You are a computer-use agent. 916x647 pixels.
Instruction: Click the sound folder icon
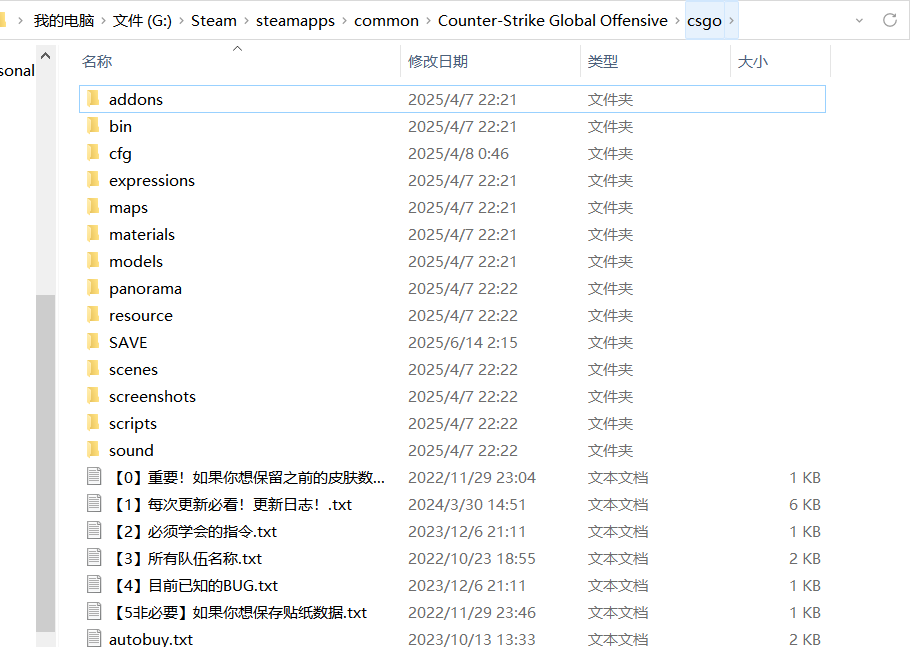point(93,450)
